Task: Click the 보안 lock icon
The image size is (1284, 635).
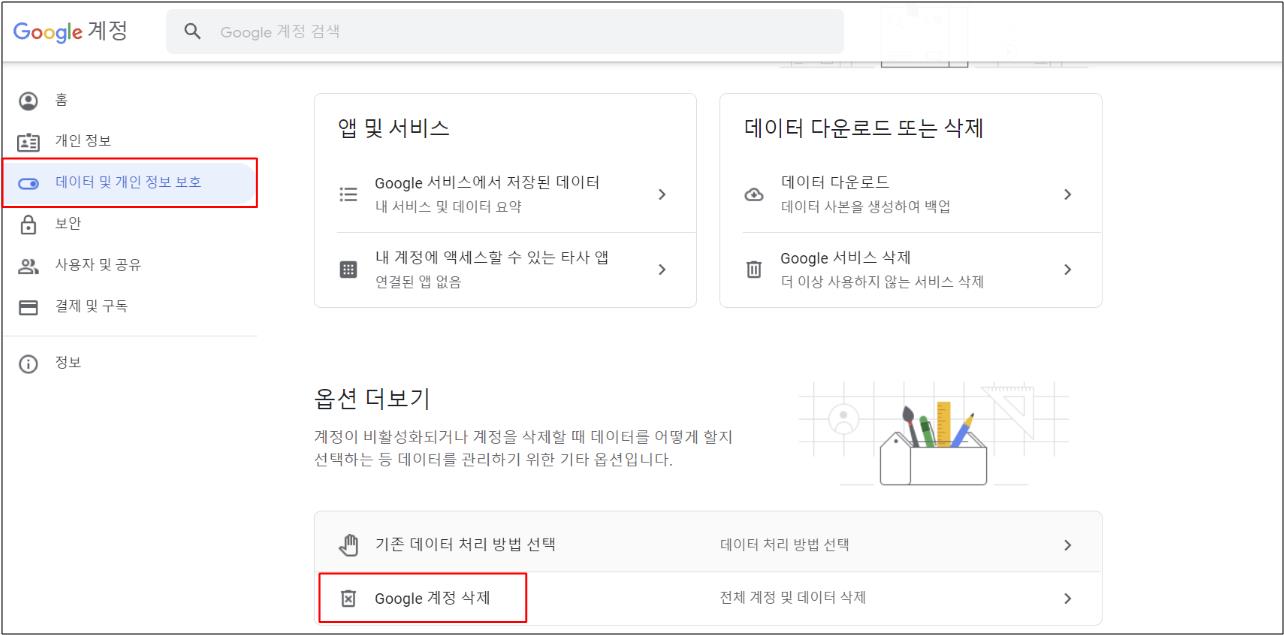Action: [29, 224]
